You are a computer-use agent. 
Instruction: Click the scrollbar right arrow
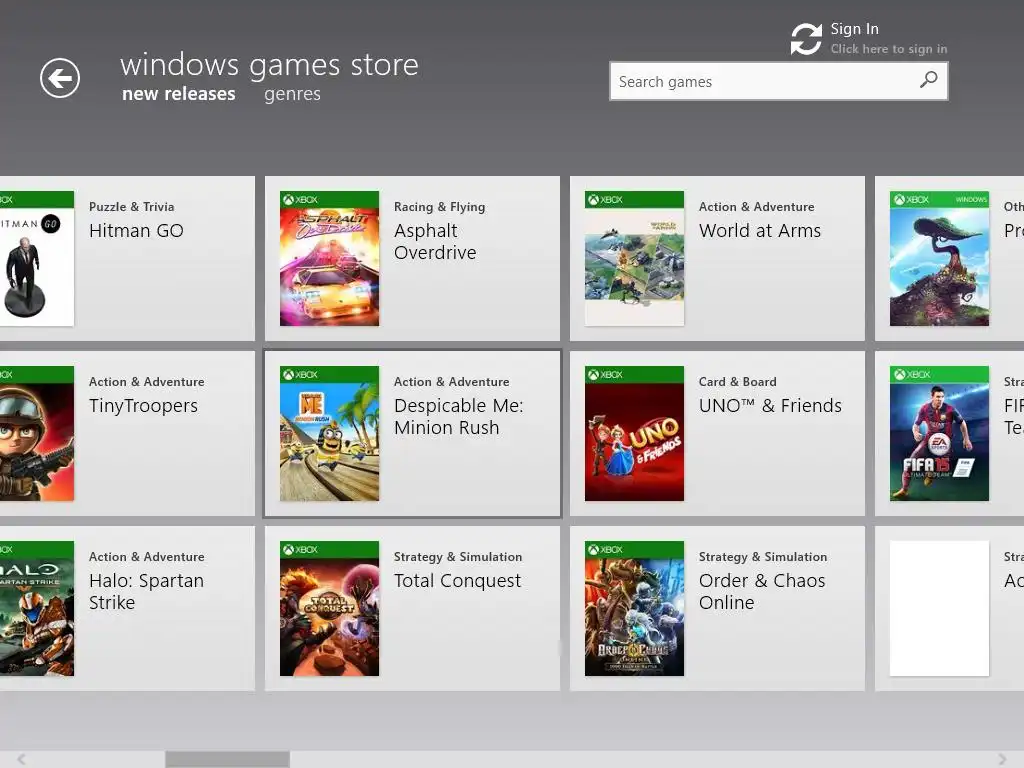click(x=1002, y=759)
